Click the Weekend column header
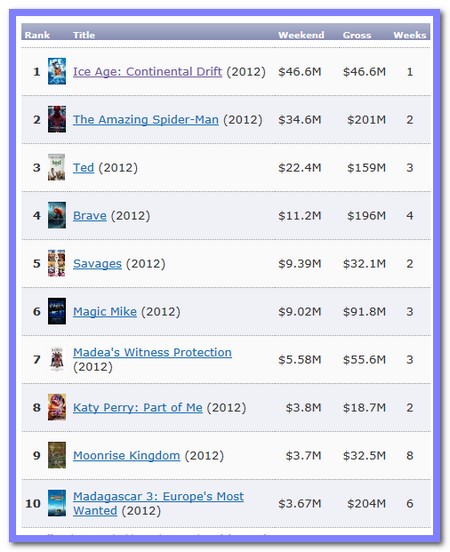The width and height of the screenshot is (450, 552). [301, 35]
